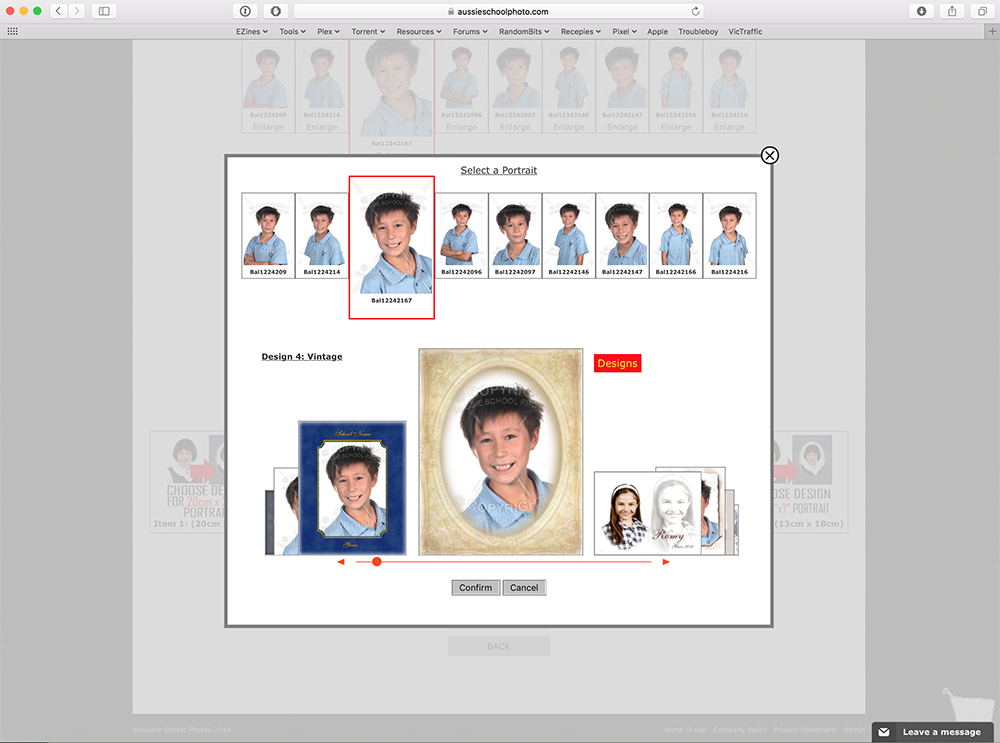The height and width of the screenshot is (743, 1000).
Task: Click the Share icon in the toolbar
Action: coord(952,10)
